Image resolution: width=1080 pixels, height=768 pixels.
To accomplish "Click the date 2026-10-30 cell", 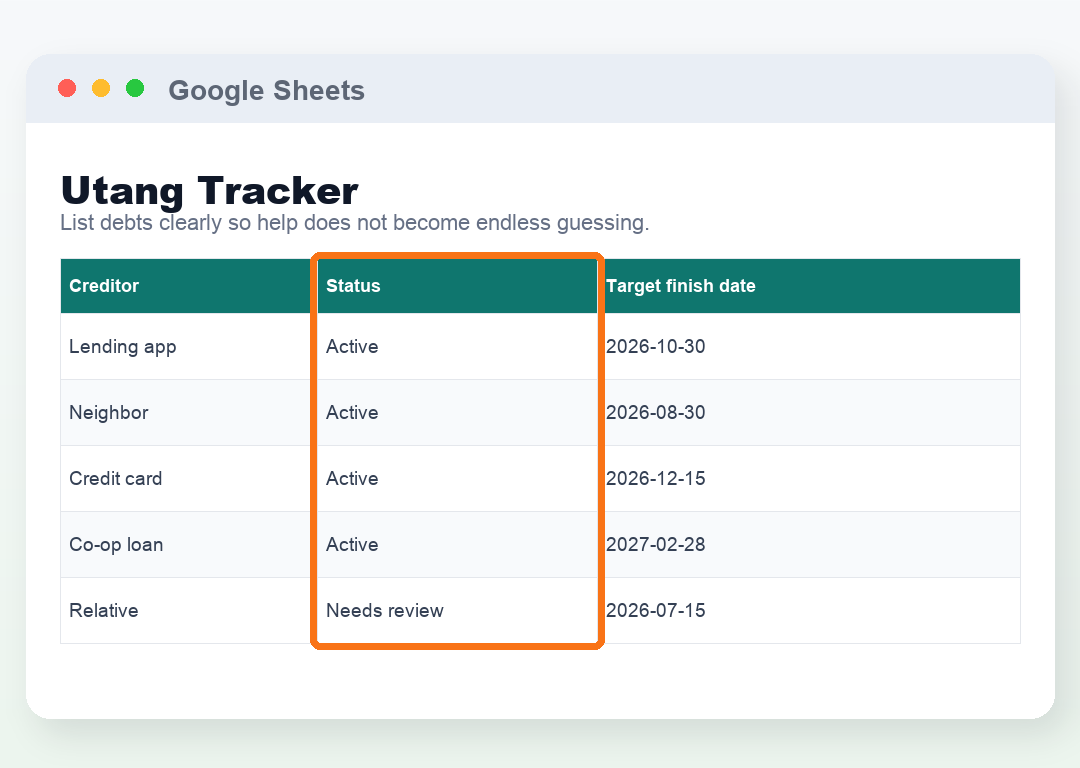I will pyautogui.click(x=809, y=346).
